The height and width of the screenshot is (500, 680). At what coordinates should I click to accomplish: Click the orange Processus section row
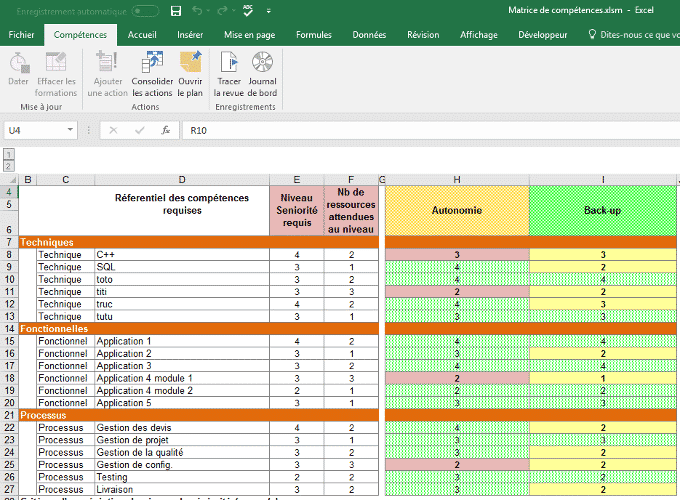point(199,415)
